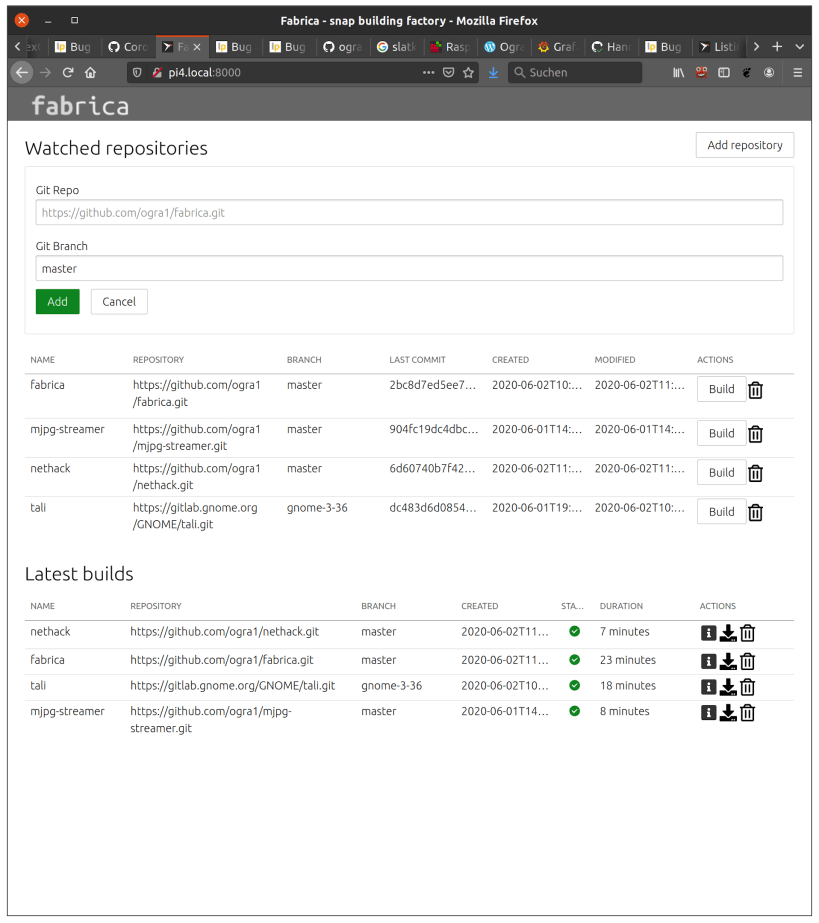Click the Suchen search box
The height and width of the screenshot is (923, 819).
pos(575,72)
